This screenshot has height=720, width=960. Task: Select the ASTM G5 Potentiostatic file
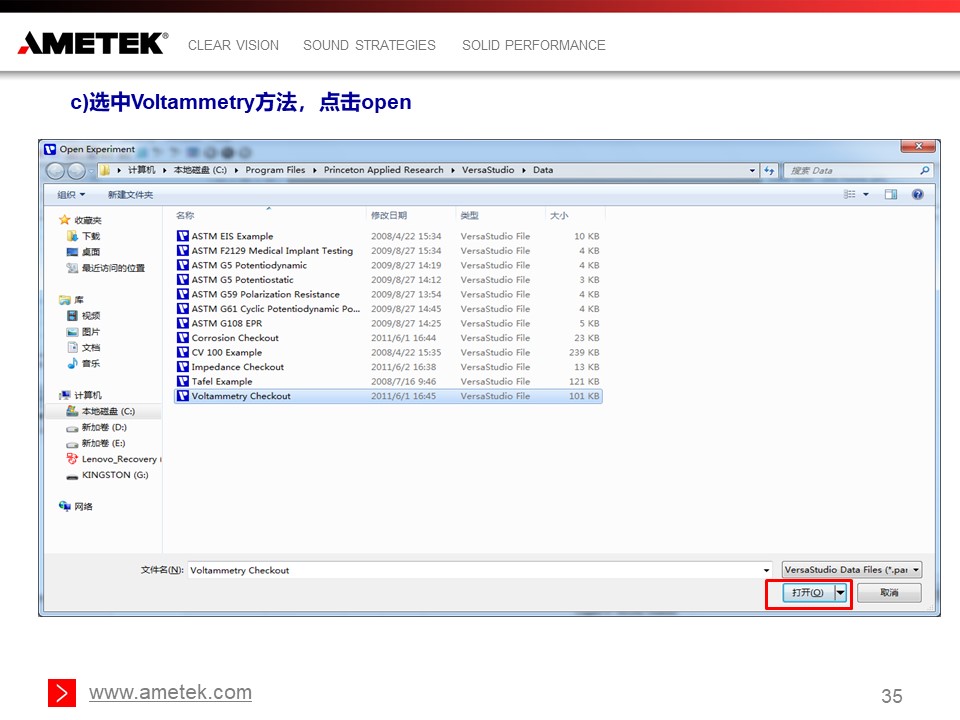point(388,280)
